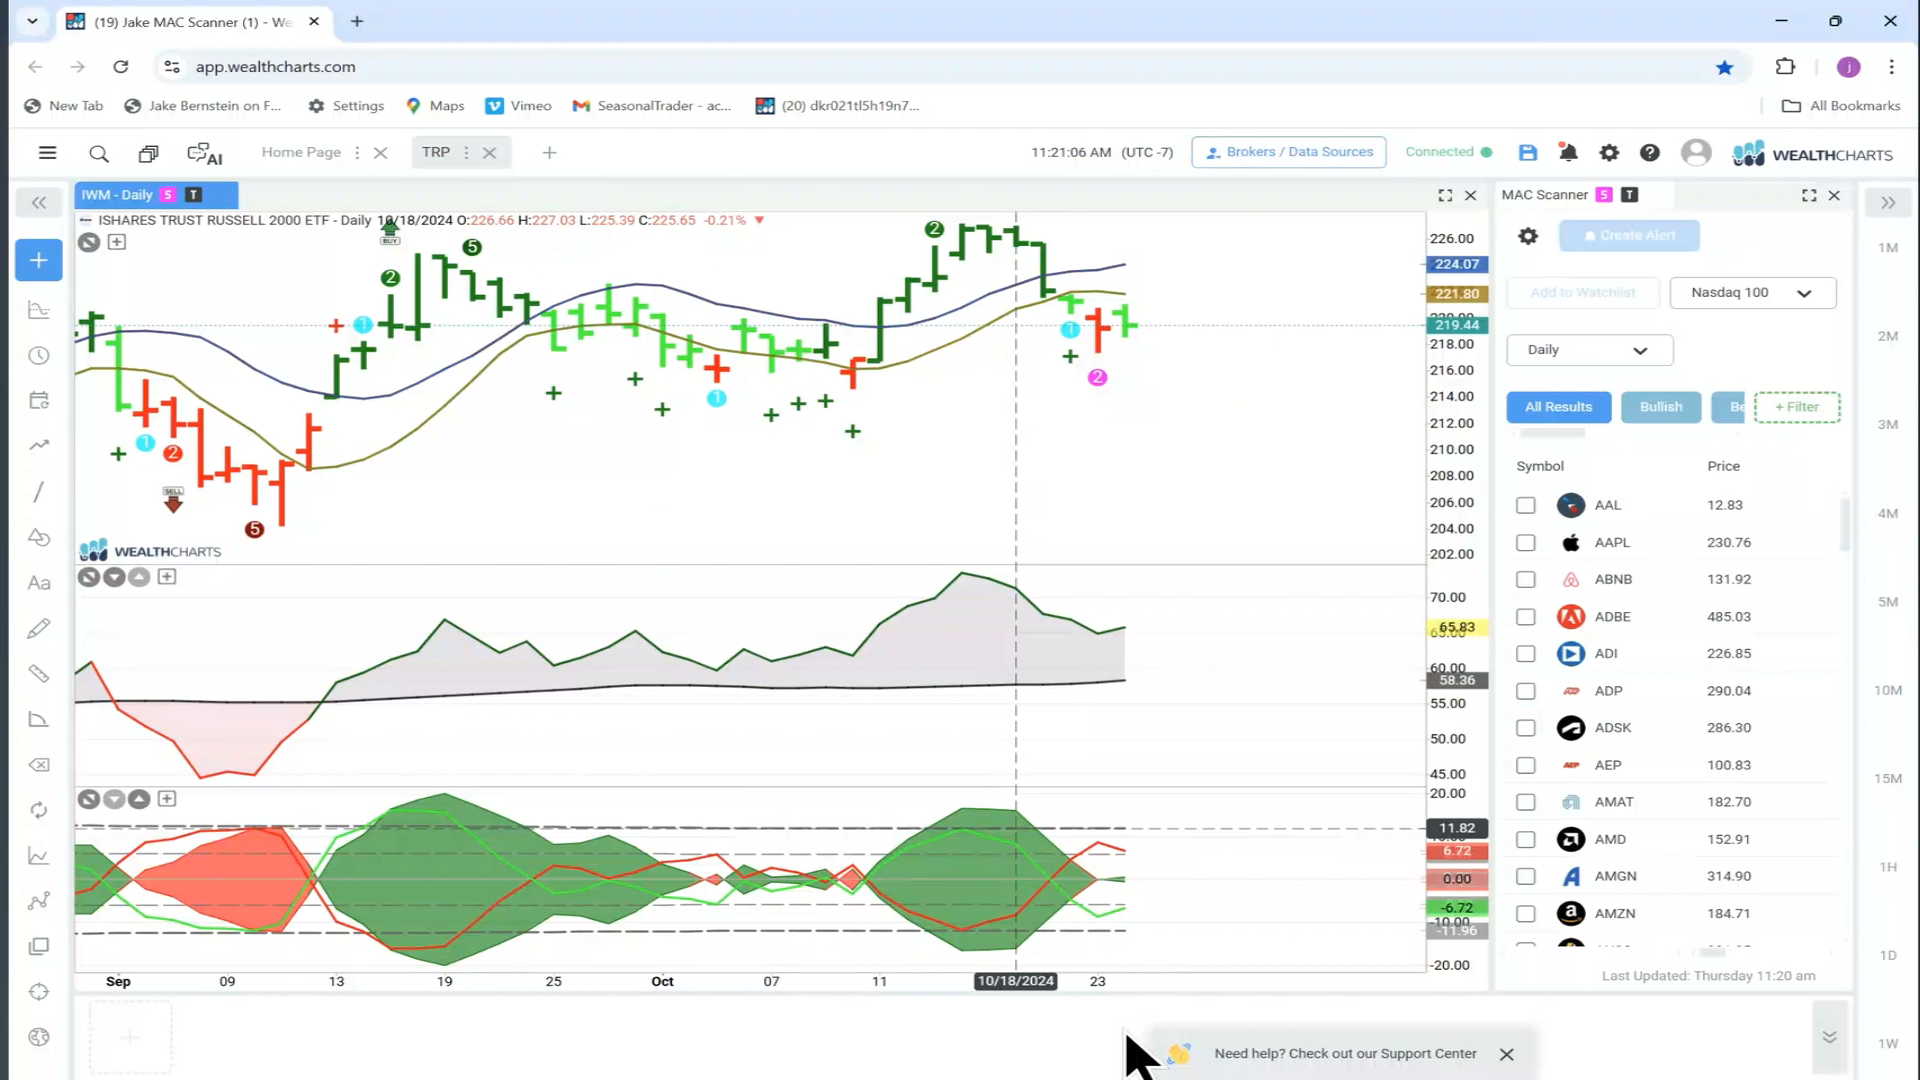Click the crosshair target tool

pos(39,992)
